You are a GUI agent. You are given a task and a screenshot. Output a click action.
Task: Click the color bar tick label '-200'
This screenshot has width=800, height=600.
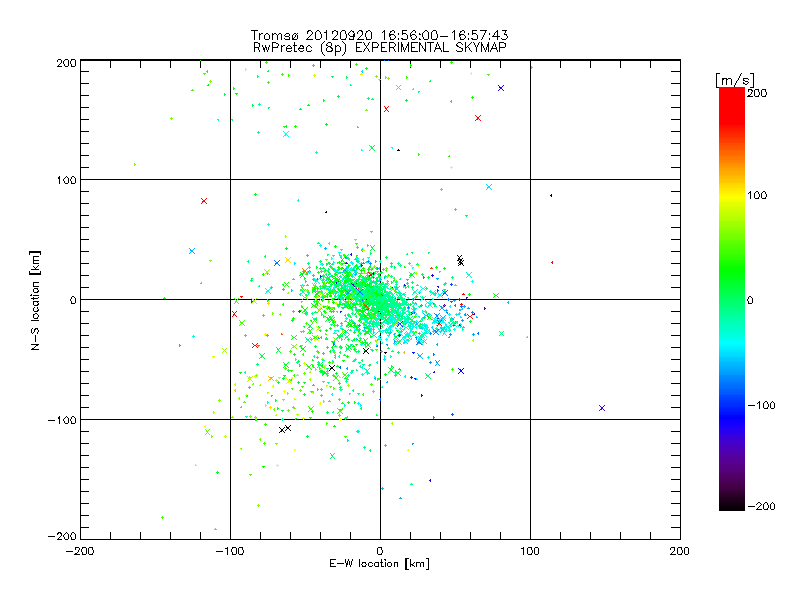pyautogui.click(x=761, y=506)
